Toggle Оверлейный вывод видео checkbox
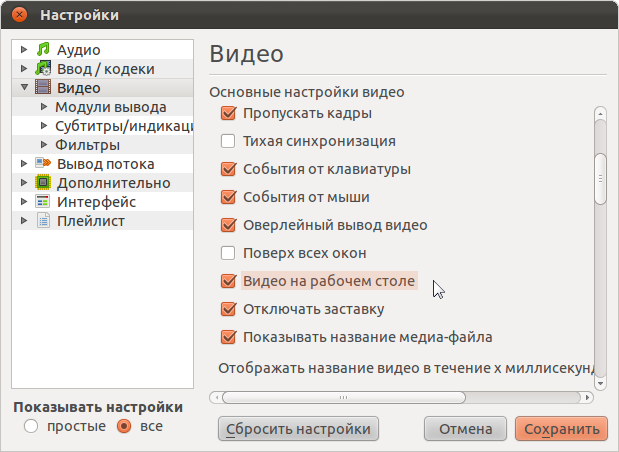This screenshot has width=619, height=452. pyautogui.click(x=228, y=225)
